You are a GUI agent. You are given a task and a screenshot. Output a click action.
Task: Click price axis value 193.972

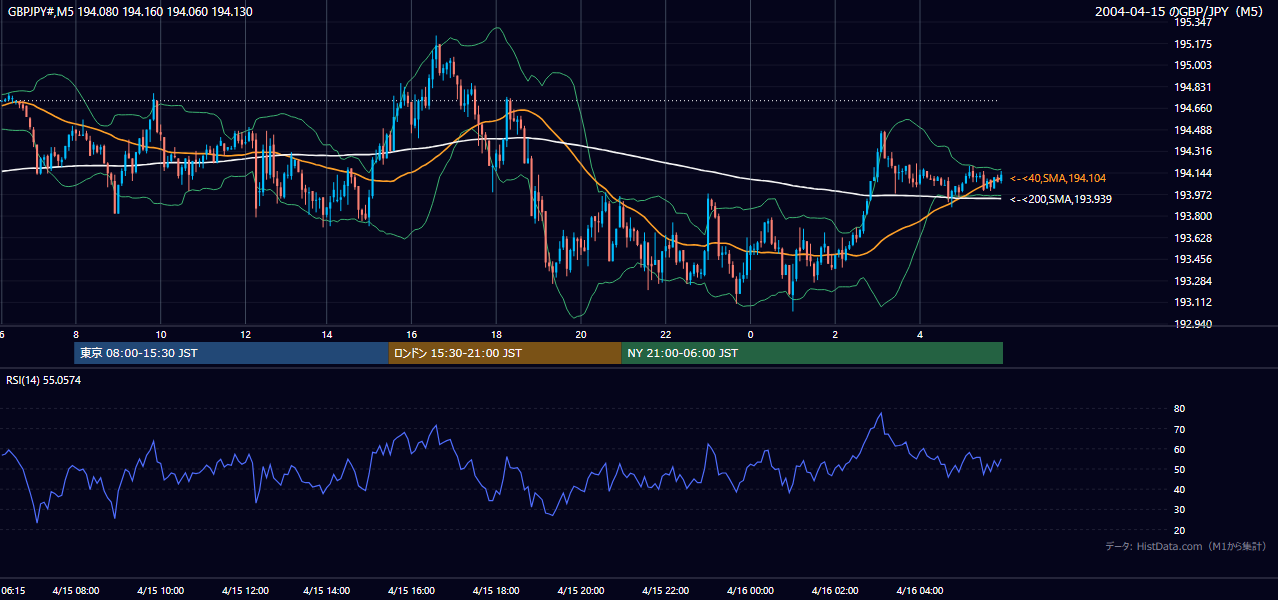pos(1193,194)
